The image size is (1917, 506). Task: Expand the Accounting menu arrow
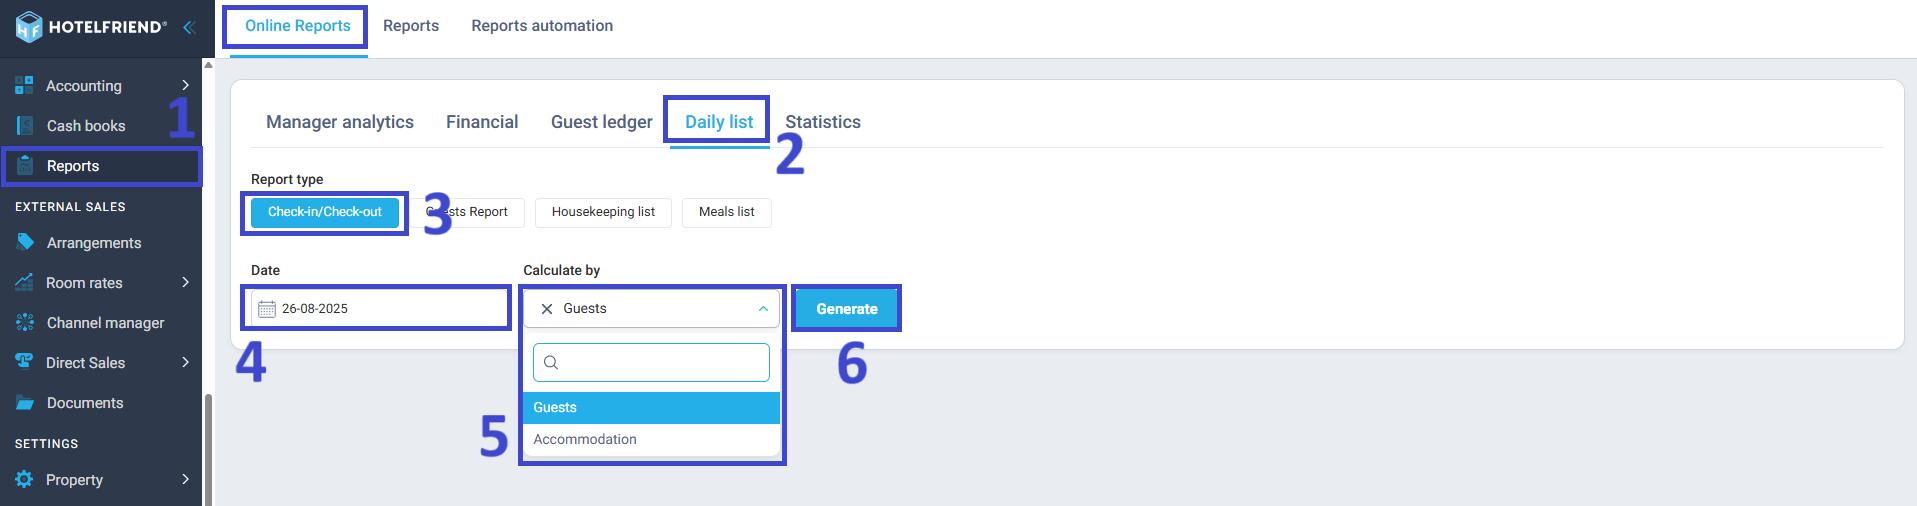[185, 85]
